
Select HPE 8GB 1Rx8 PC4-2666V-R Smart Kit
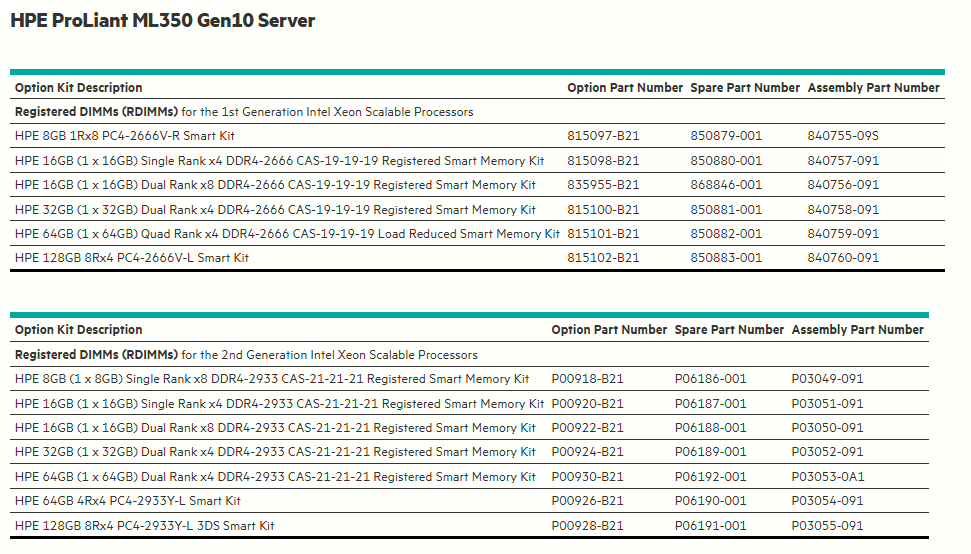pos(125,136)
